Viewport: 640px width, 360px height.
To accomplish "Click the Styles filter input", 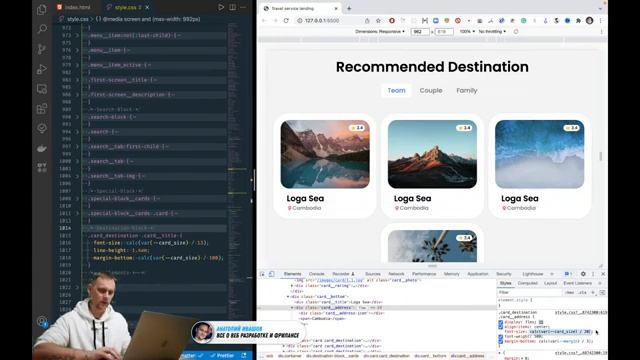I will click(530, 292).
